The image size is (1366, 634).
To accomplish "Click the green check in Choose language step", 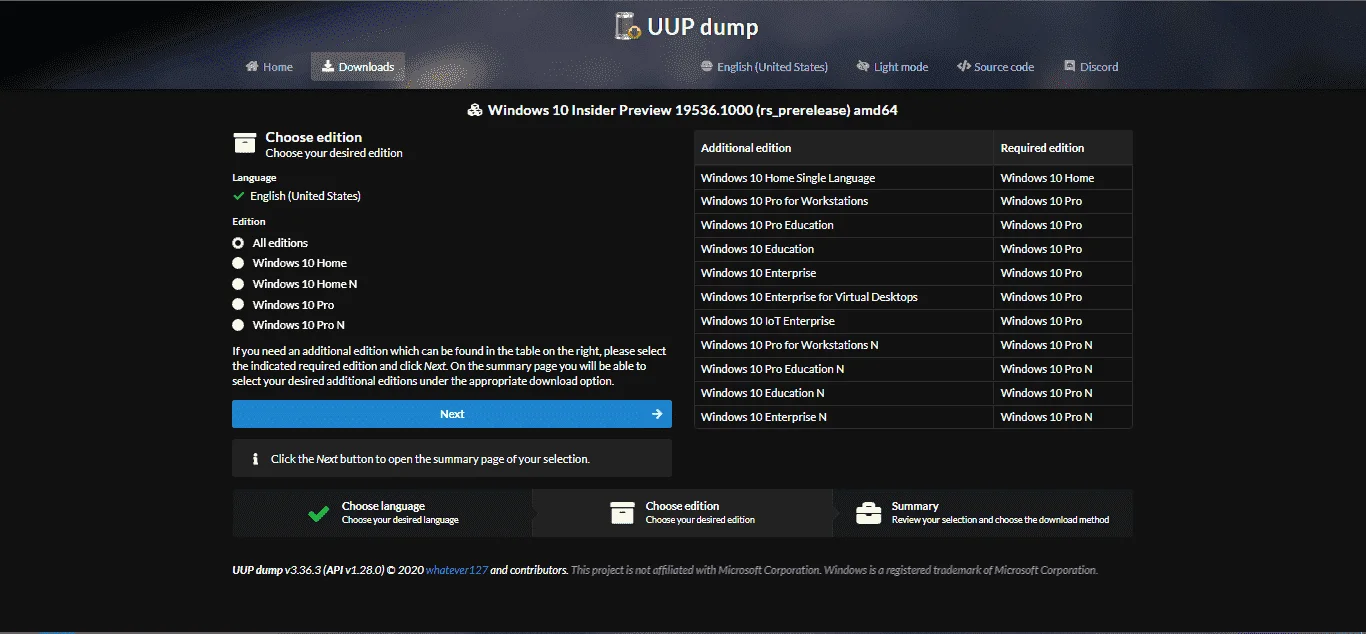I will point(319,513).
